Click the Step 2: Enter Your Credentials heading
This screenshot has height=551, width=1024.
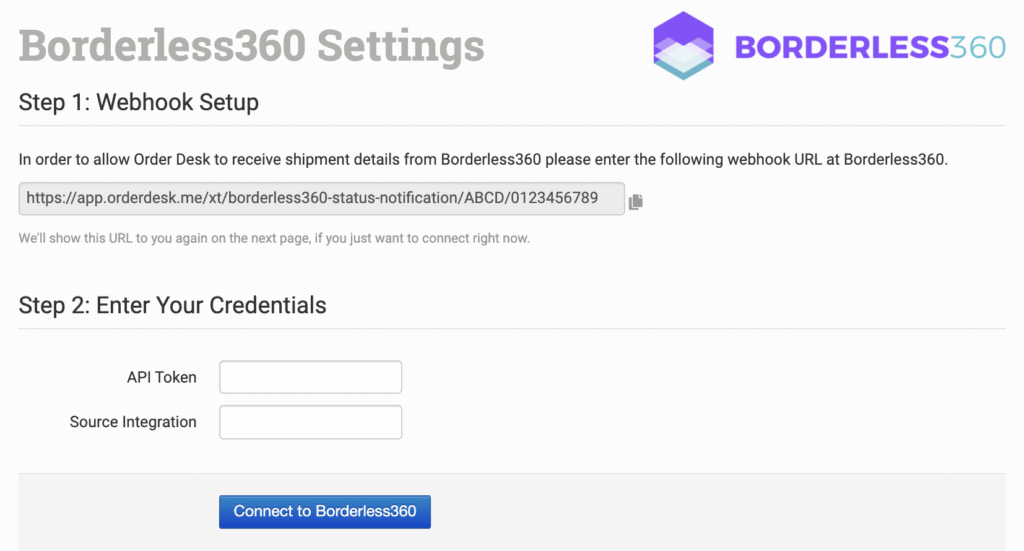173,305
